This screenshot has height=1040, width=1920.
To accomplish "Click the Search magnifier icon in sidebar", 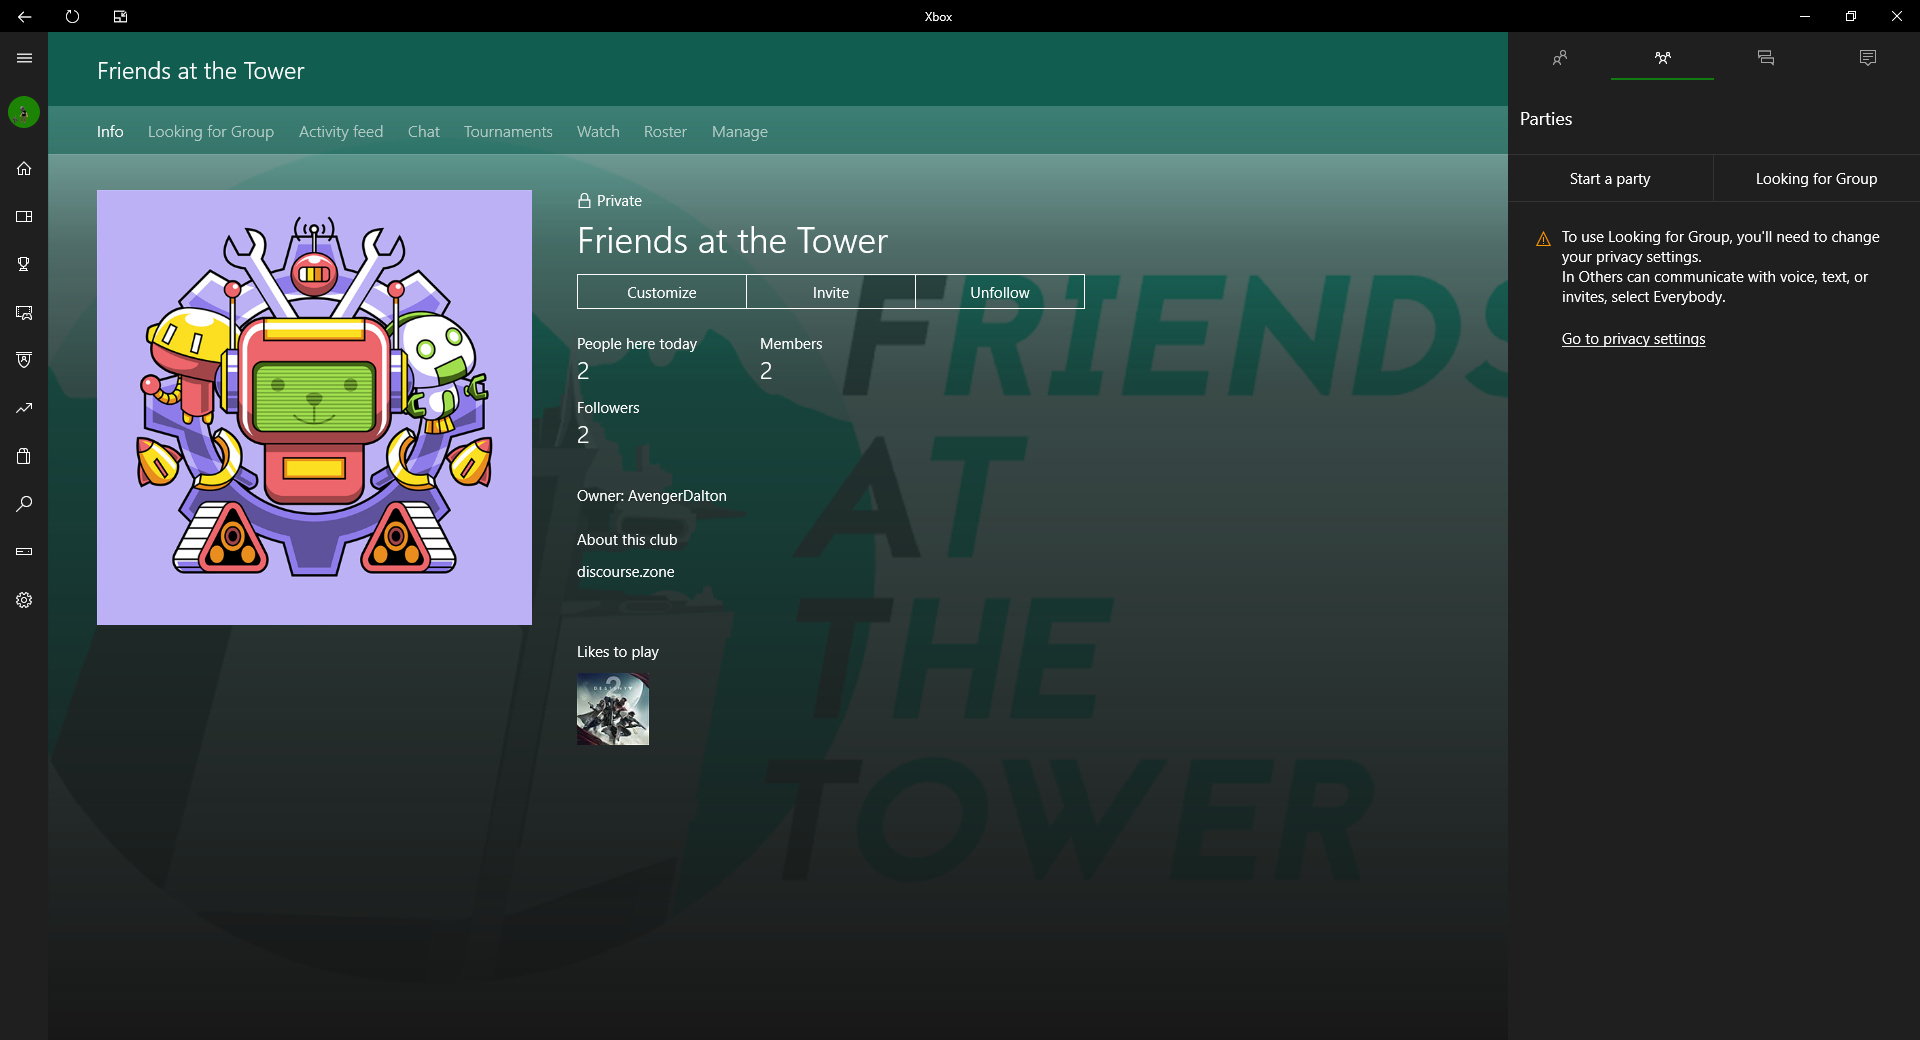I will point(24,504).
